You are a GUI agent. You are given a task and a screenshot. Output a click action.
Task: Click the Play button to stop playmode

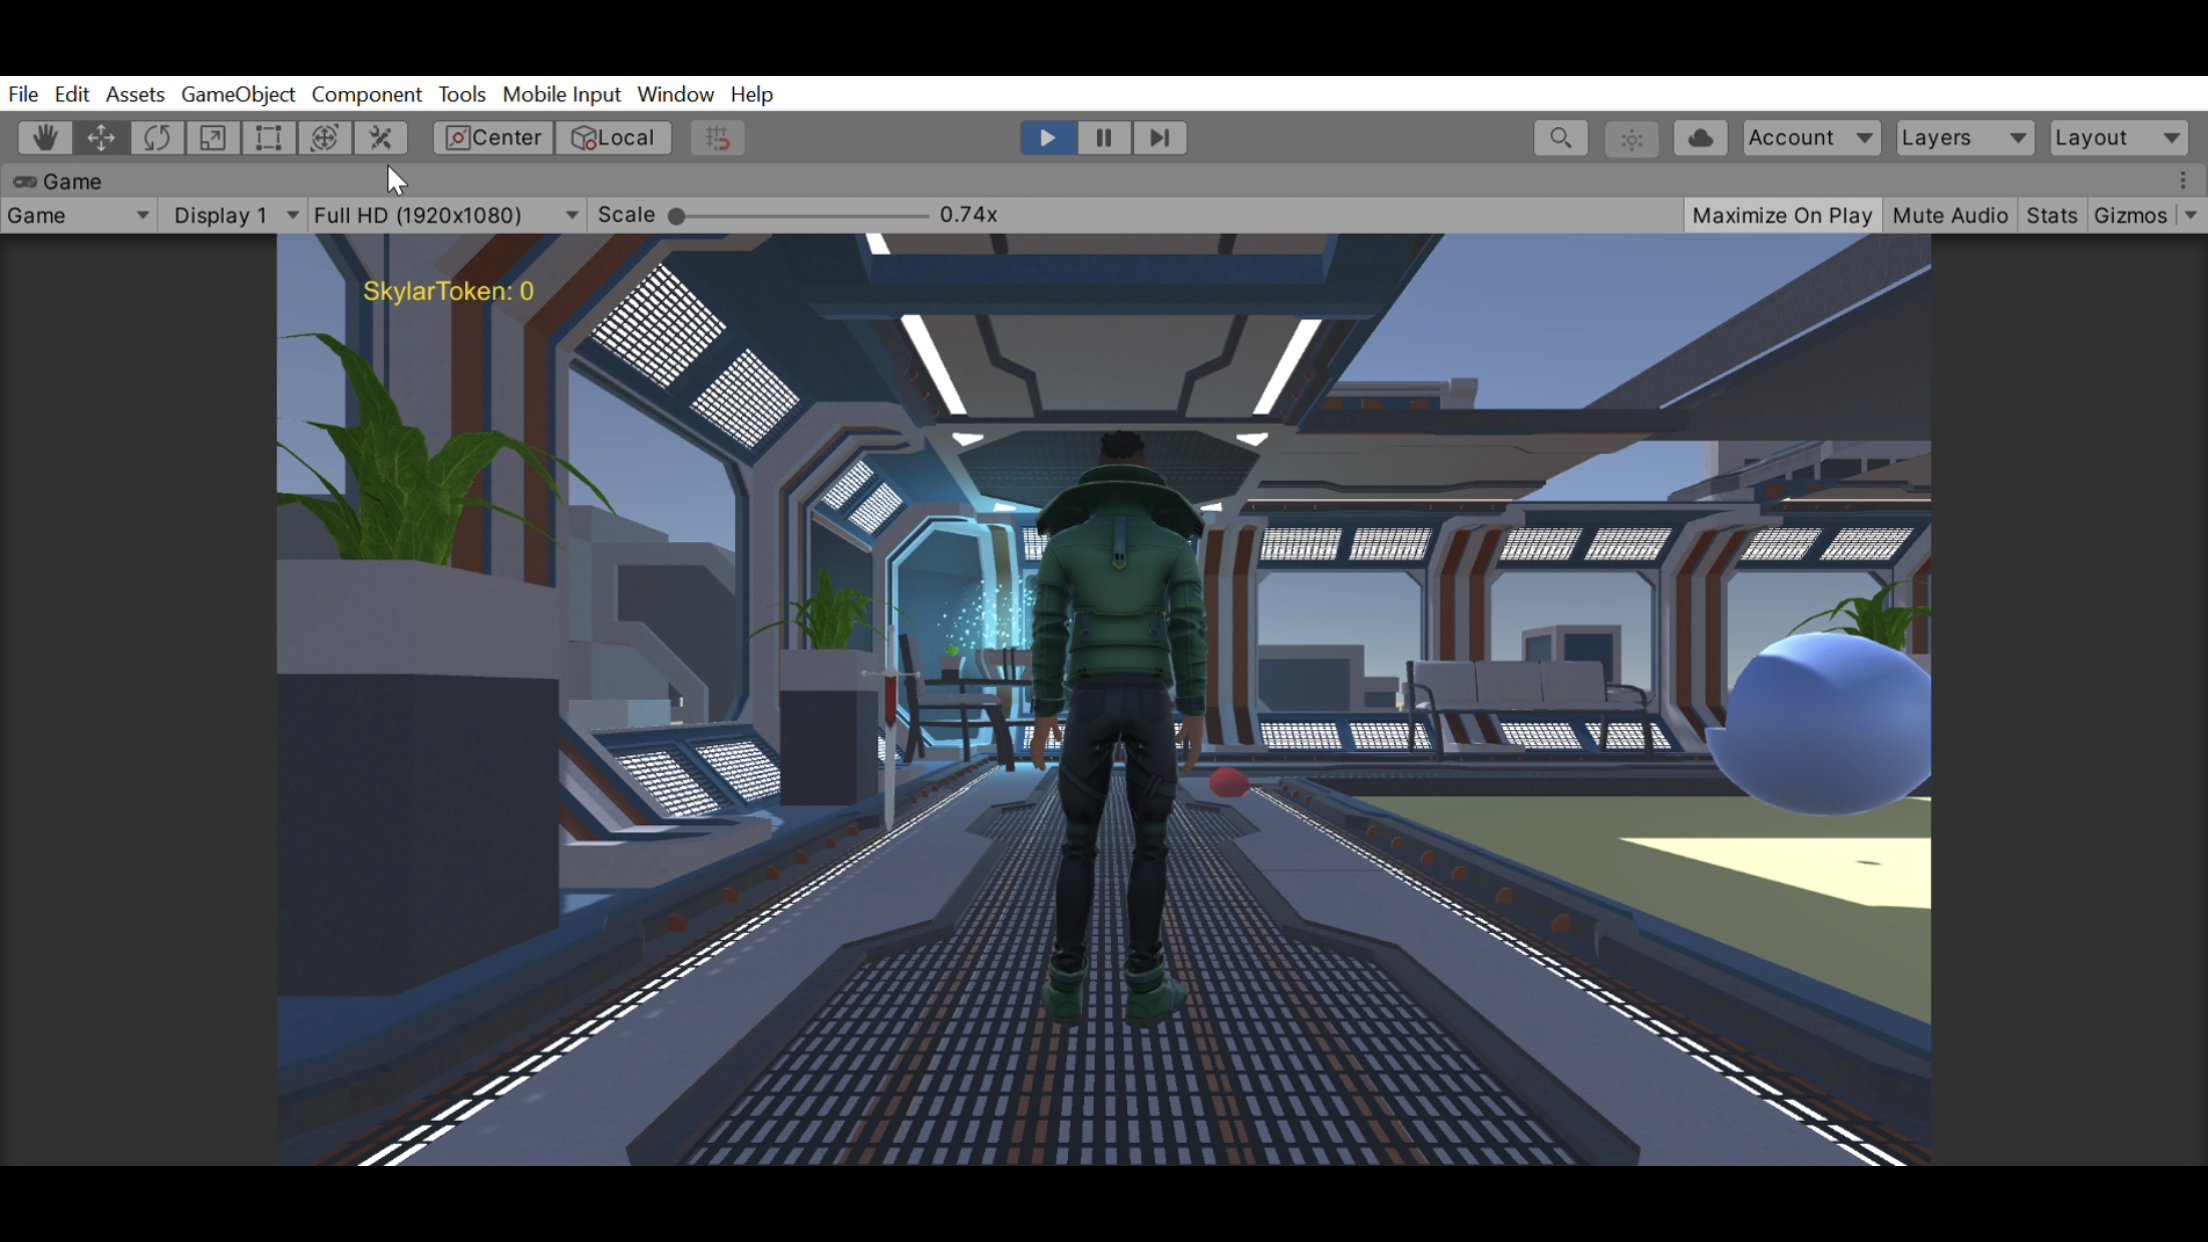(1047, 138)
